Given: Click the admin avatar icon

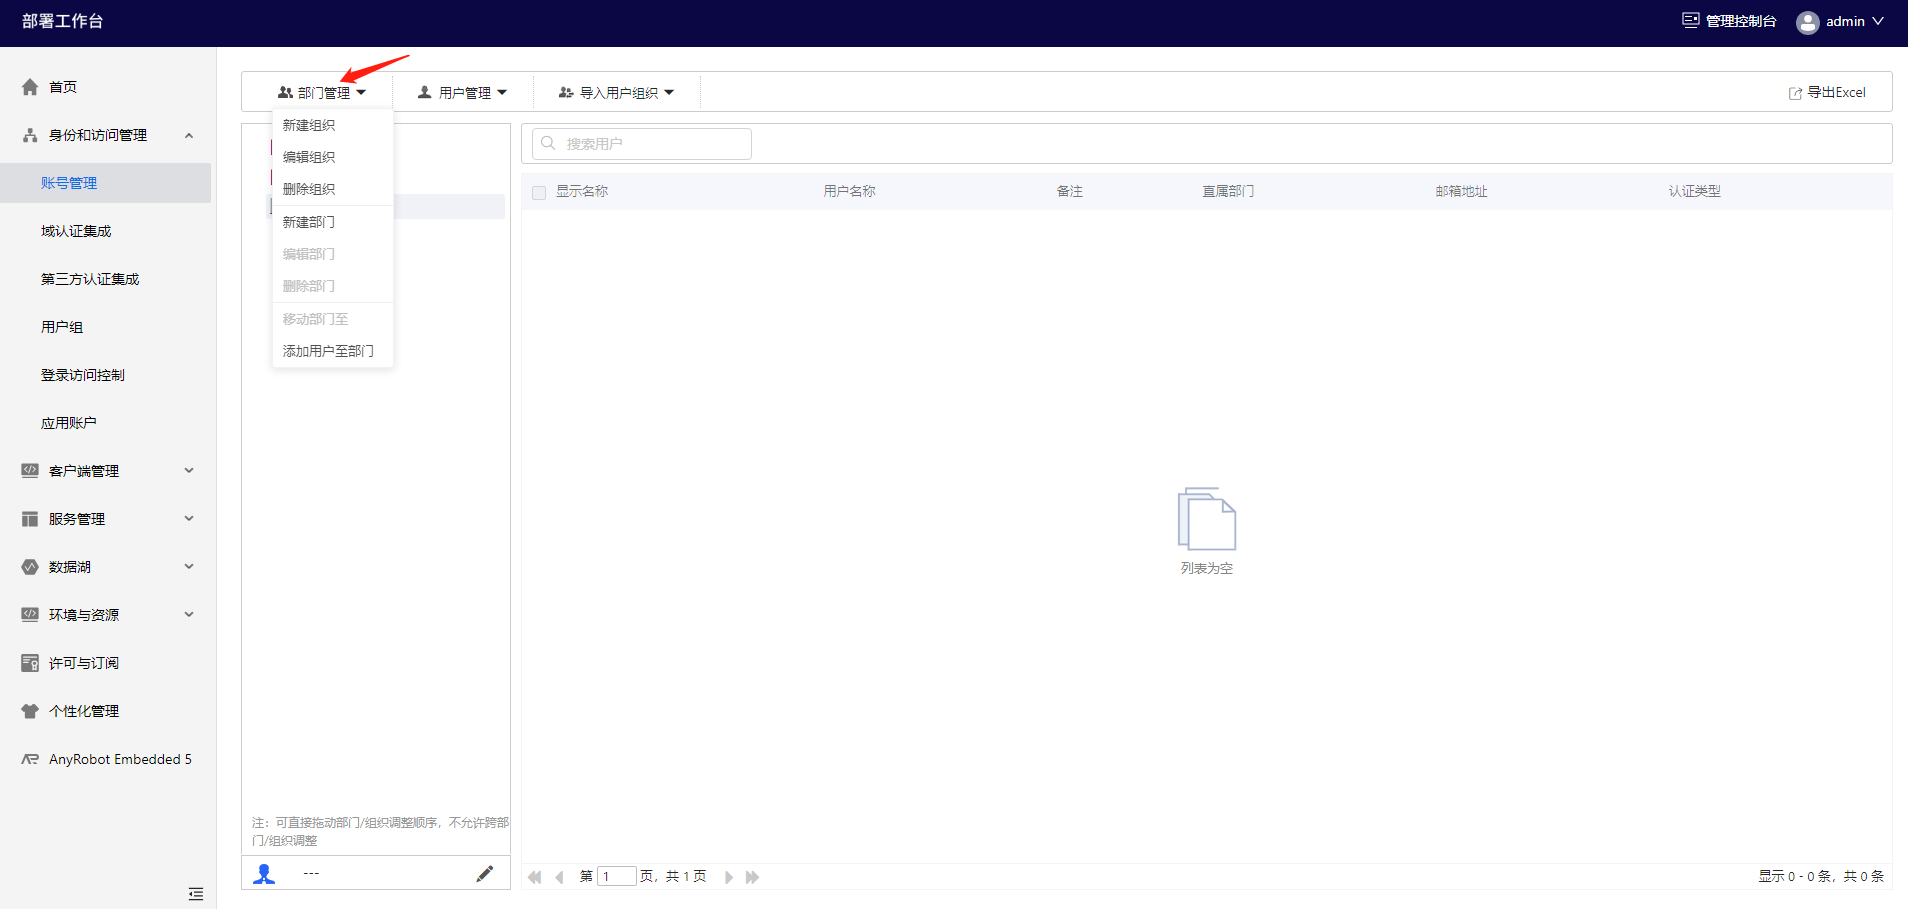Looking at the screenshot, I should click(x=1807, y=22).
